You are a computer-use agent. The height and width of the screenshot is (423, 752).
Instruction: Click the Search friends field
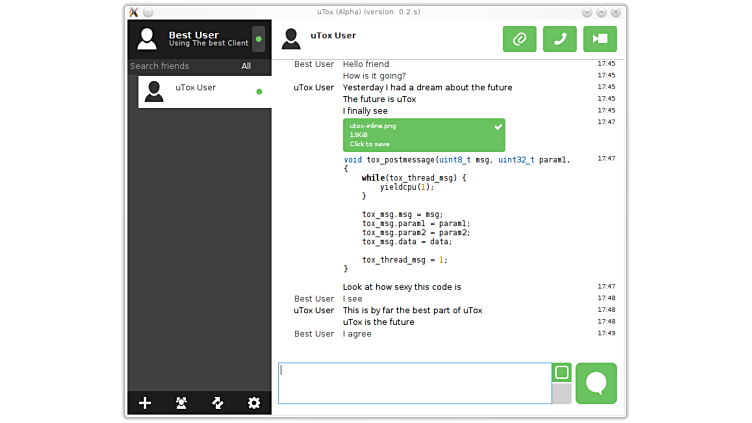click(180, 67)
